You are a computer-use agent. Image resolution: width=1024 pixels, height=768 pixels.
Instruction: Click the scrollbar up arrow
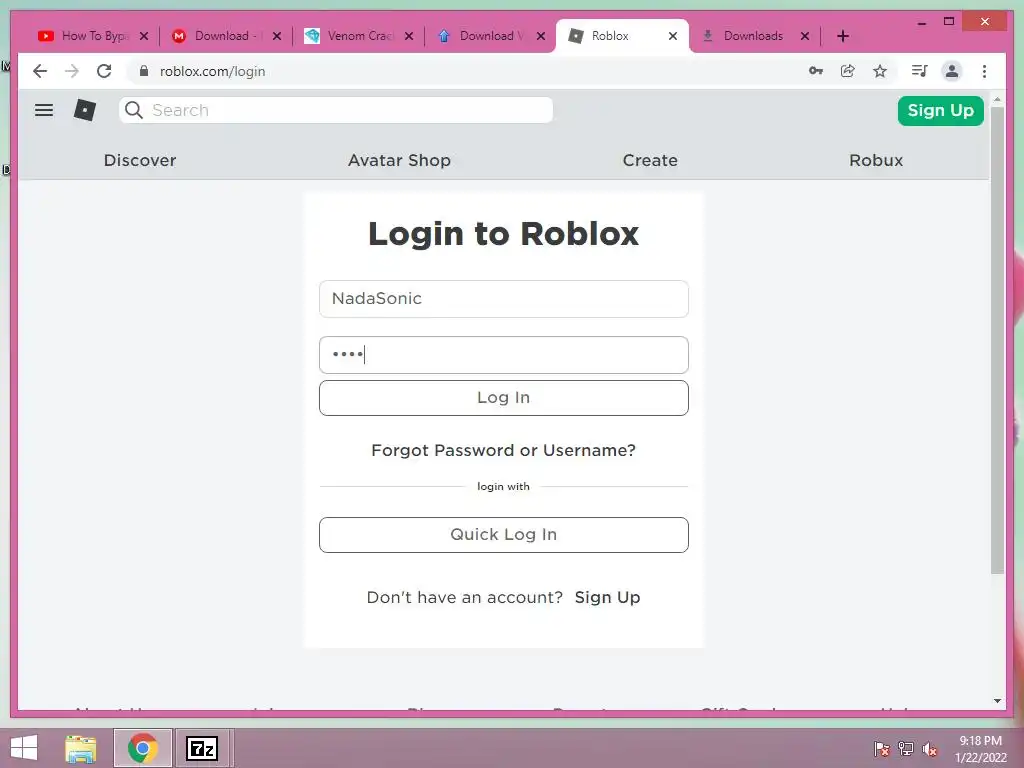point(997,99)
